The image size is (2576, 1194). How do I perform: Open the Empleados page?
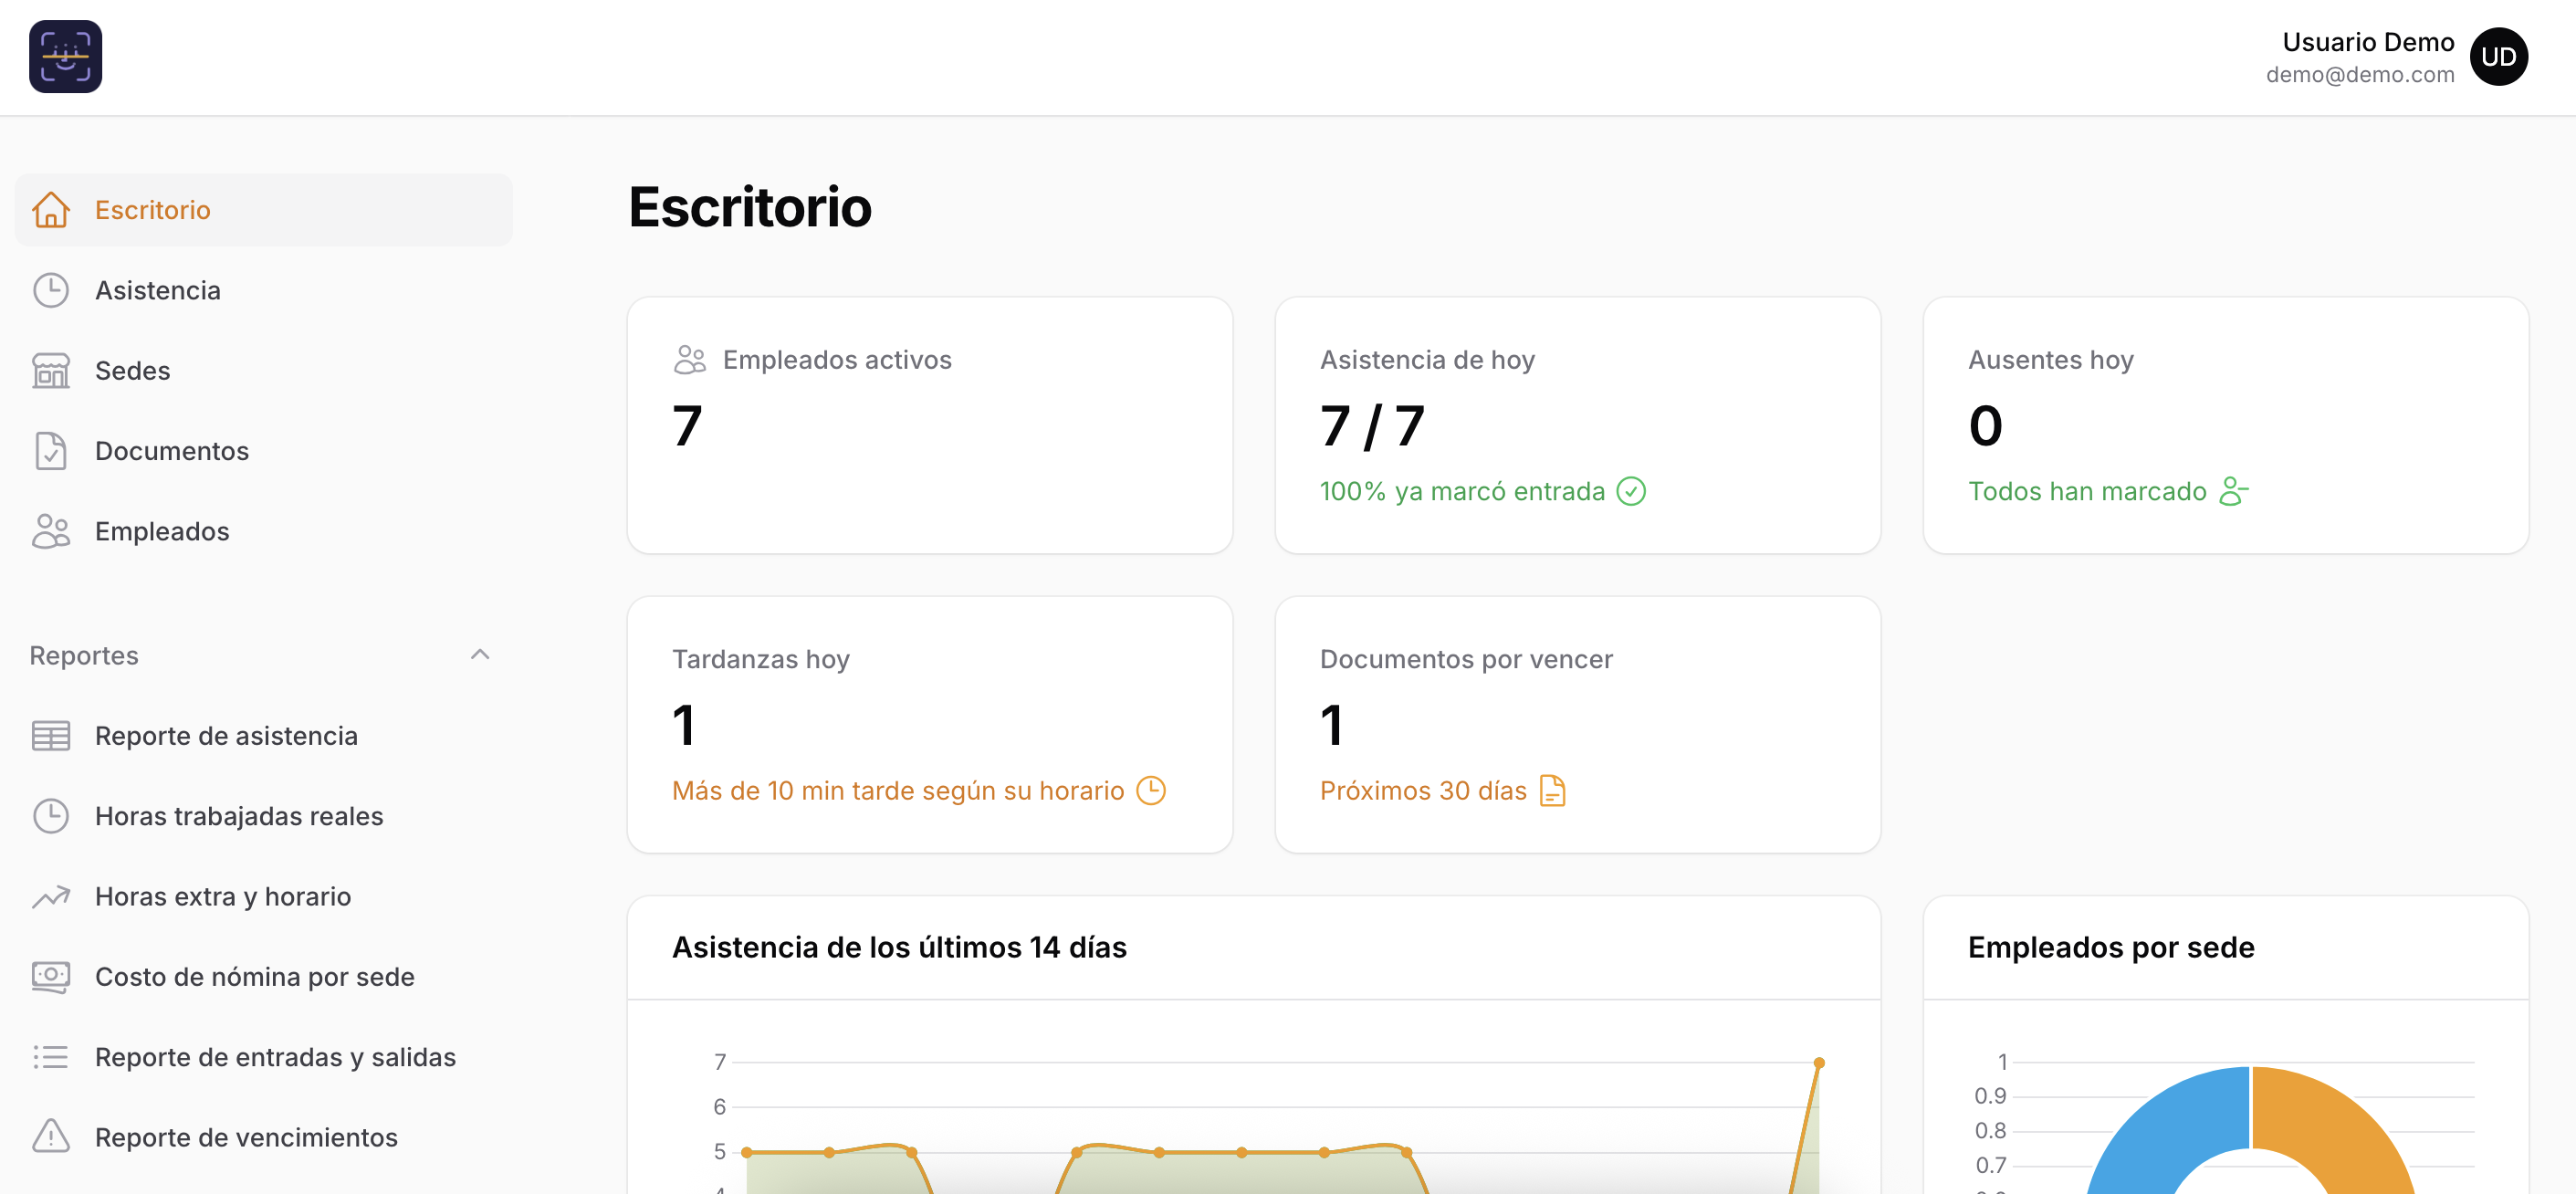point(264,531)
